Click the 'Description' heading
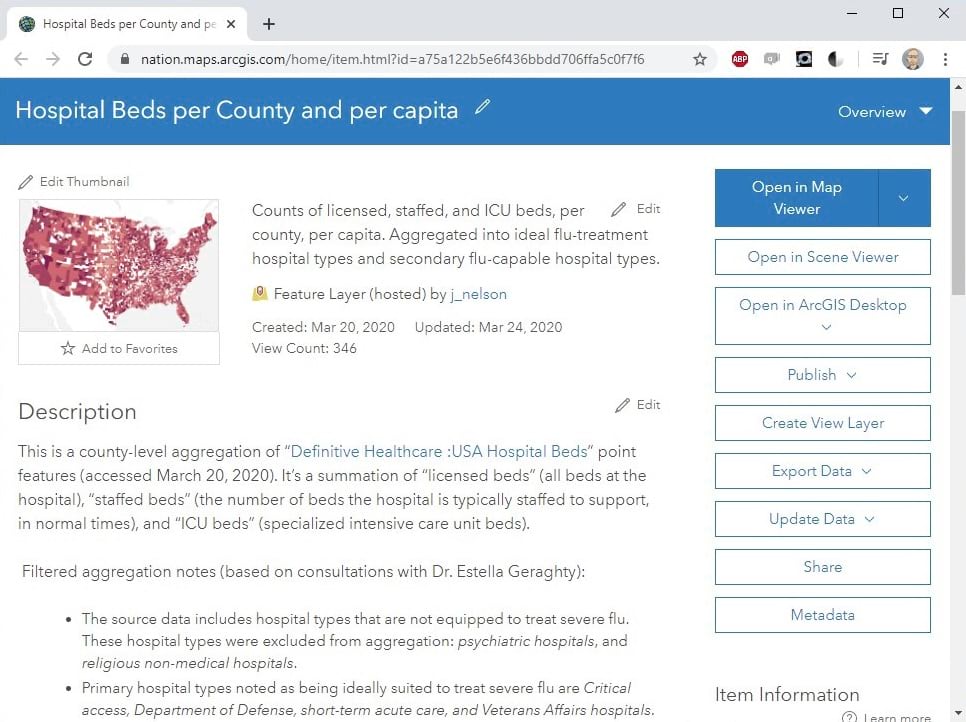The width and height of the screenshot is (966, 722). click(78, 412)
